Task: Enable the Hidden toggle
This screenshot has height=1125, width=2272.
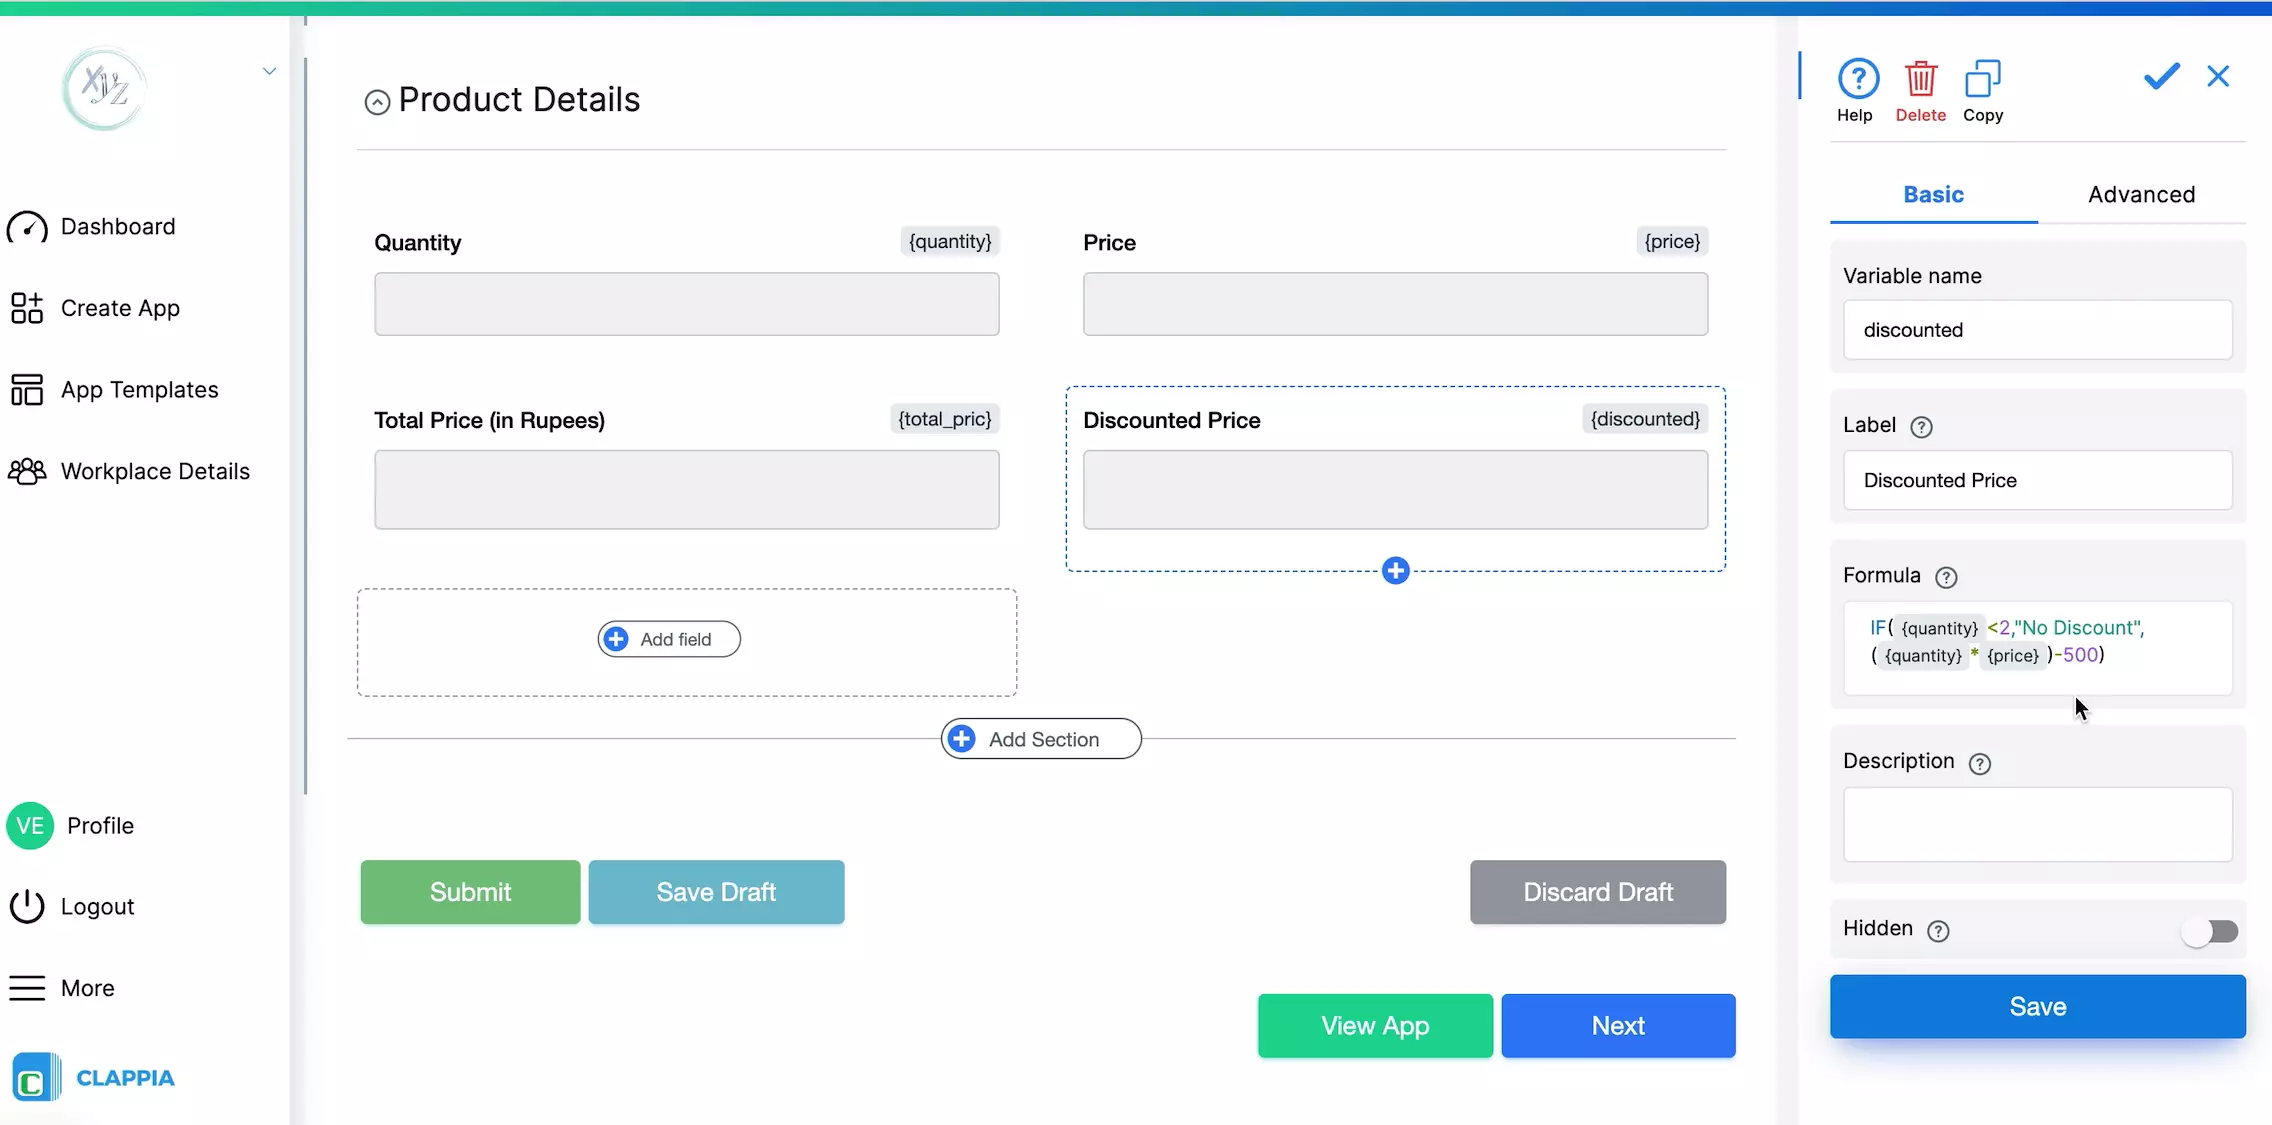Action: [2212, 931]
